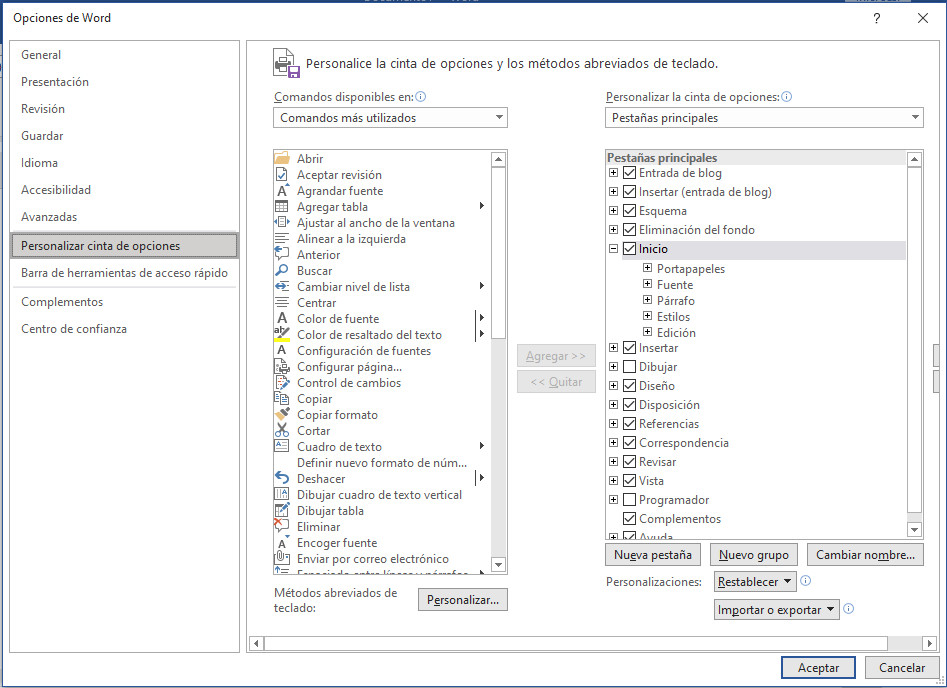
Task: Pick the Agrandar fuente icon
Action: [x=282, y=191]
